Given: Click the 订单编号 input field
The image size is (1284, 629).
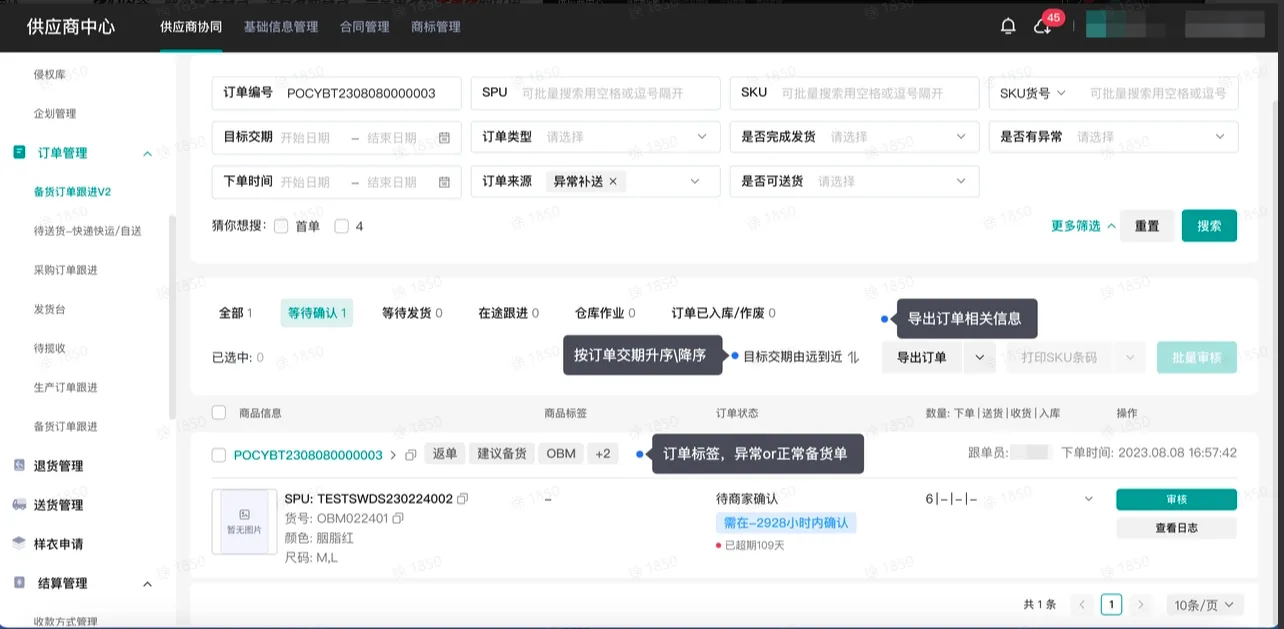Looking at the screenshot, I should coord(337,93).
